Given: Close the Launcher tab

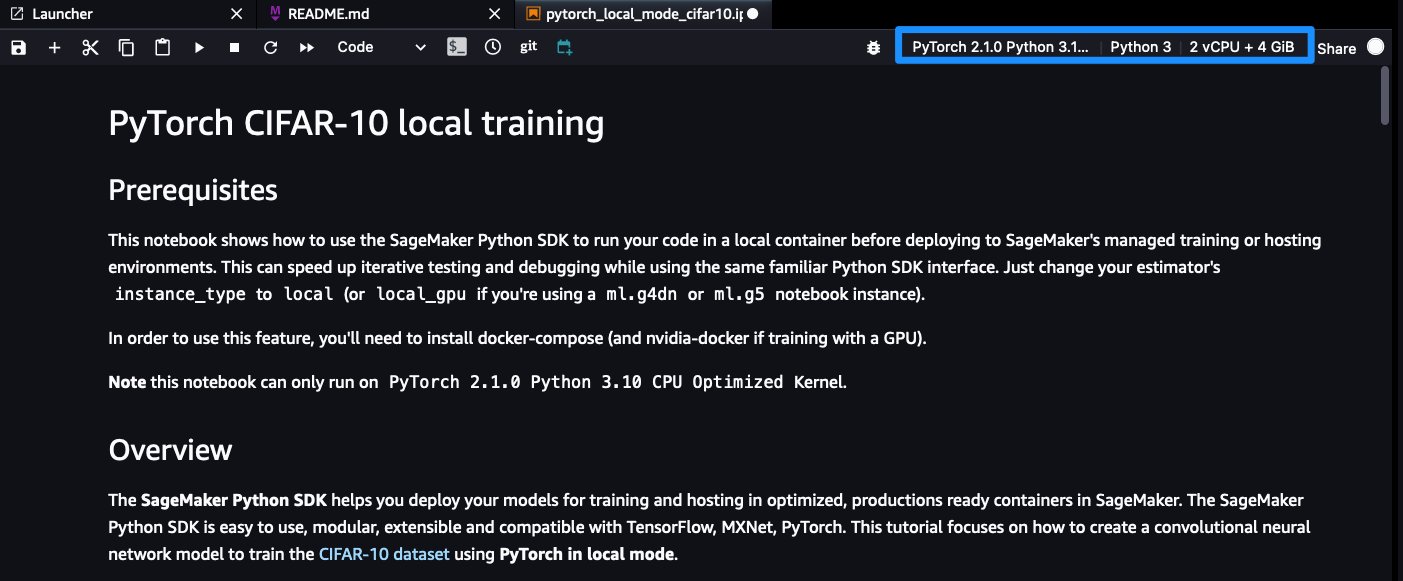Looking at the screenshot, I should pyautogui.click(x=236, y=14).
